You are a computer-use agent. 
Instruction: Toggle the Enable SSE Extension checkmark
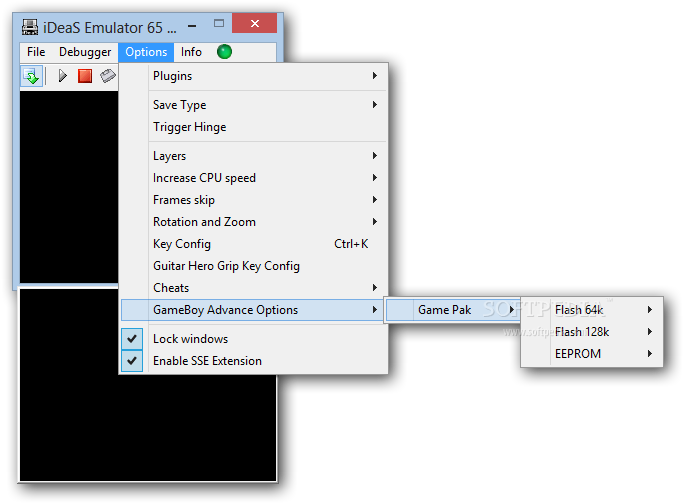(132, 361)
